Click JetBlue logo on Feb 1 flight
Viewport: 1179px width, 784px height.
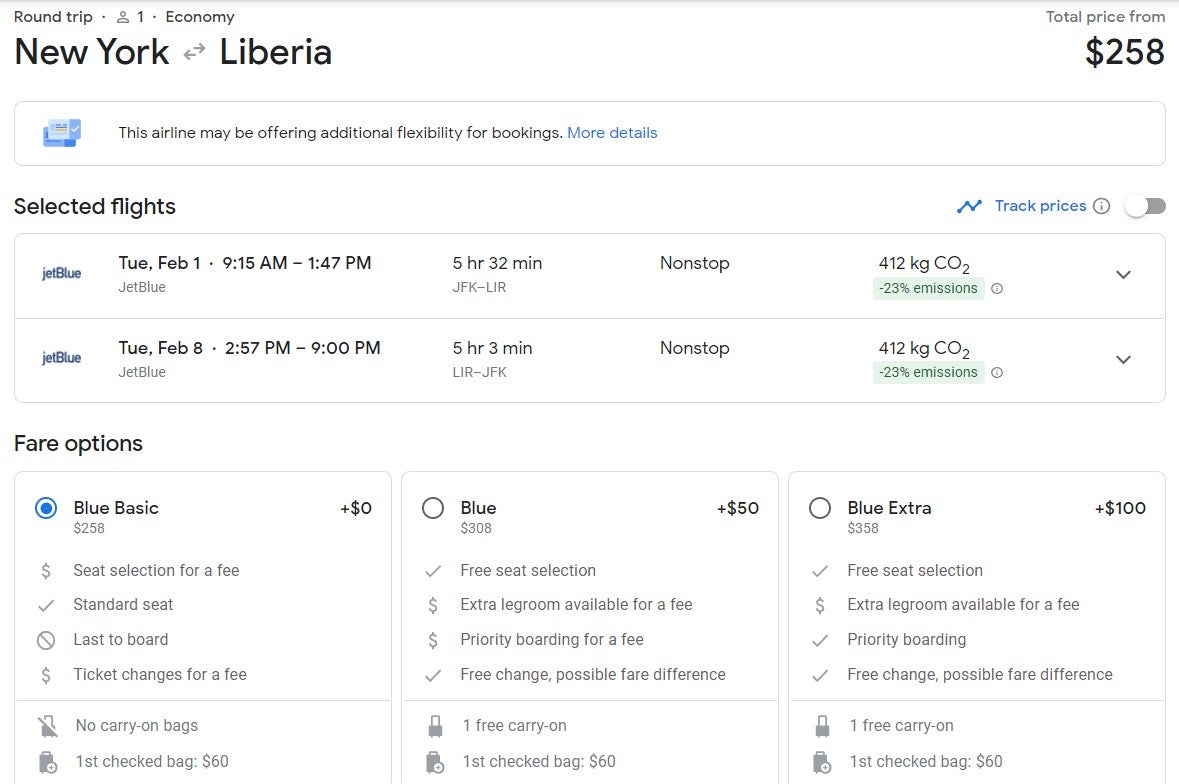point(62,274)
